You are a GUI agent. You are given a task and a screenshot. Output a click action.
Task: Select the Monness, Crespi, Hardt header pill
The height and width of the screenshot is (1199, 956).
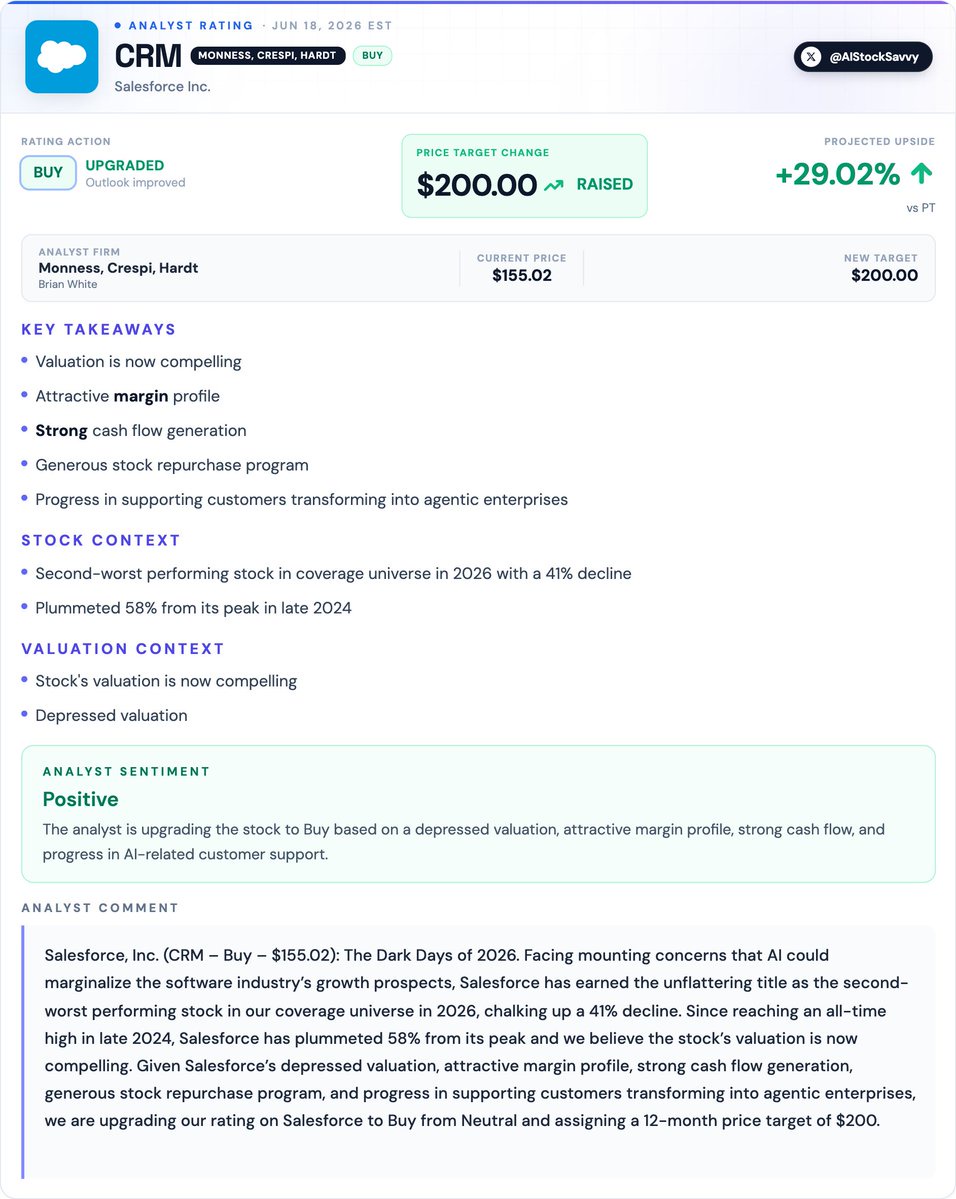tap(268, 55)
